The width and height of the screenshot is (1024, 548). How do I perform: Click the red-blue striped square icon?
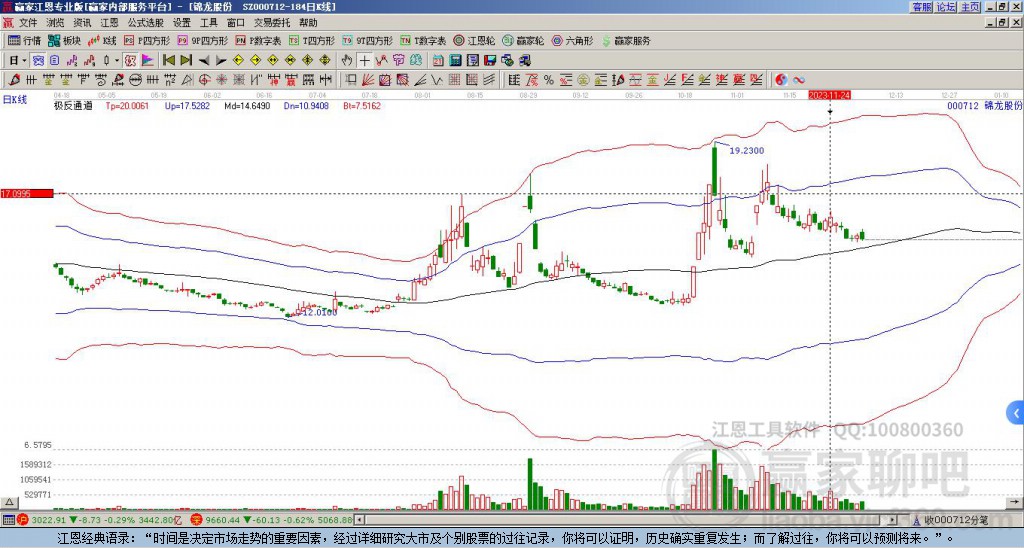click(x=402, y=80)
